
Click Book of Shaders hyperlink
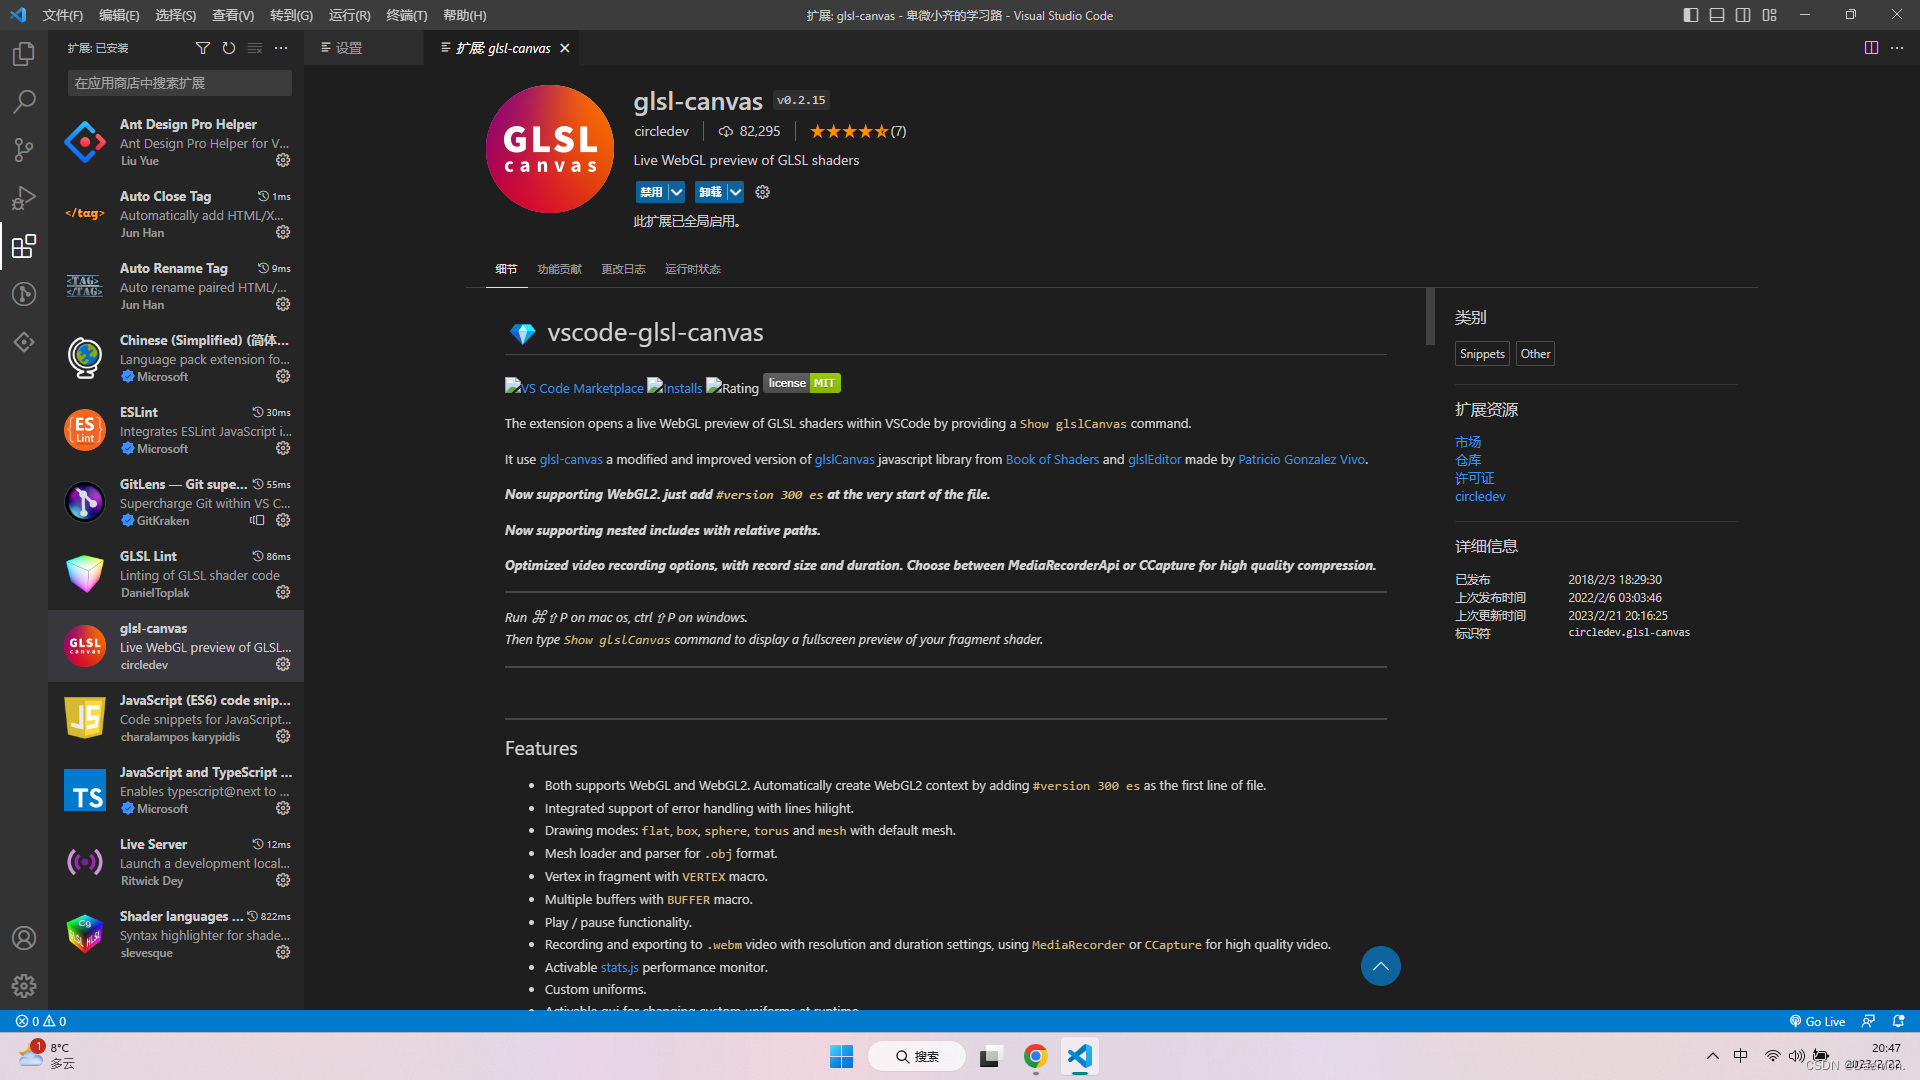(x=1052, y=458)
